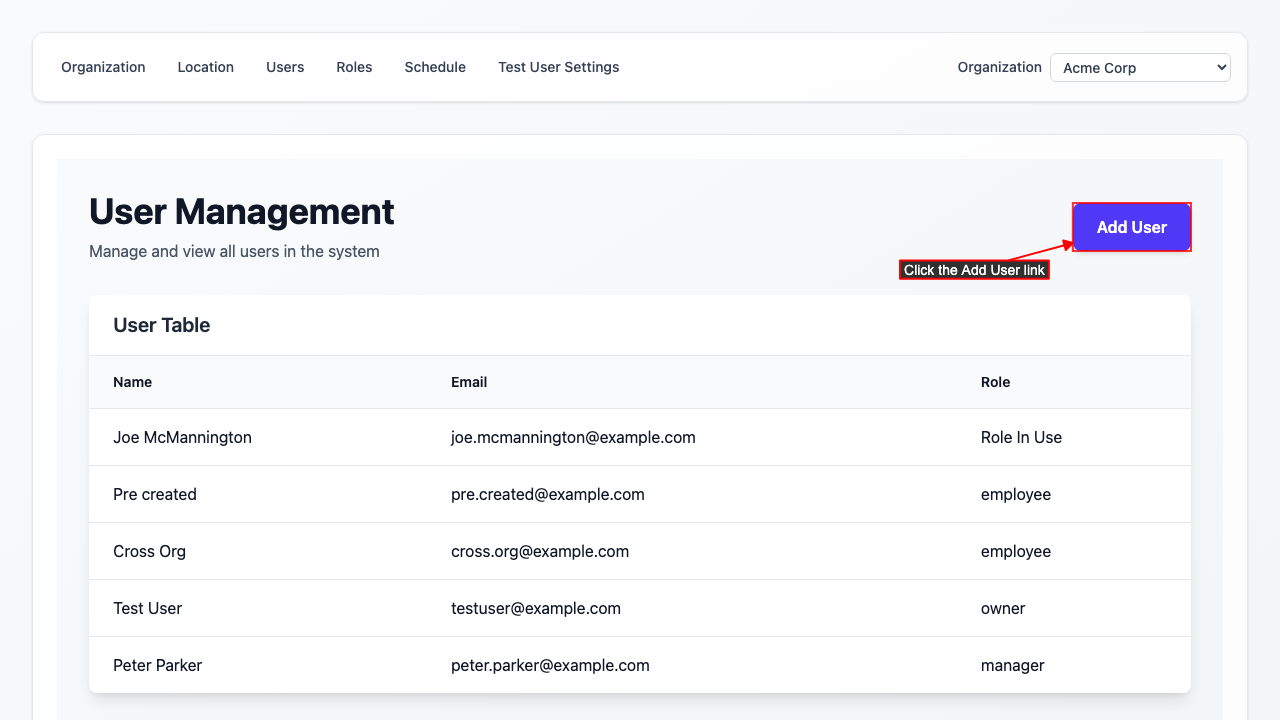Open the Roles section
This screenshot has height=720, width=1280.
tap(354, 67)
